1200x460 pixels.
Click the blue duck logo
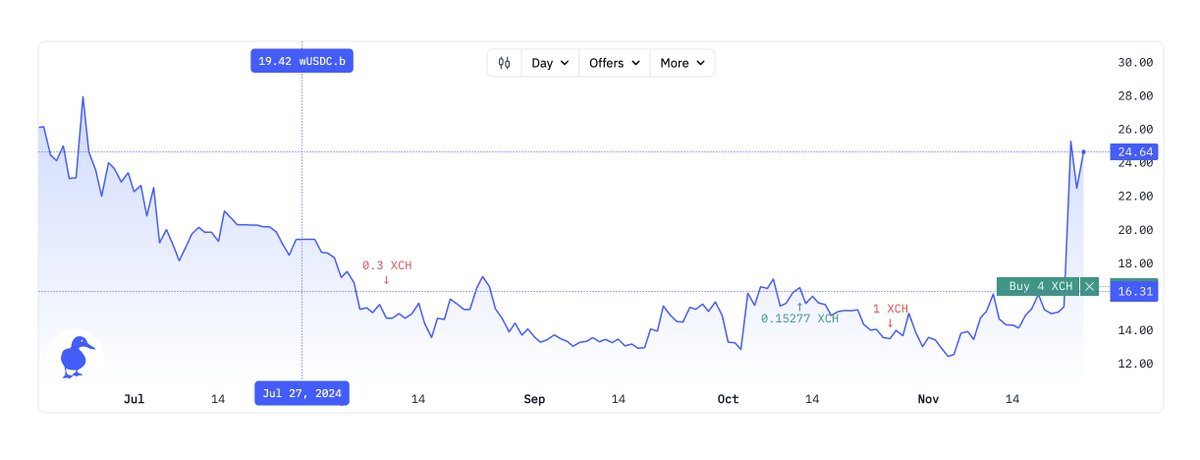[x=76, y=355]
